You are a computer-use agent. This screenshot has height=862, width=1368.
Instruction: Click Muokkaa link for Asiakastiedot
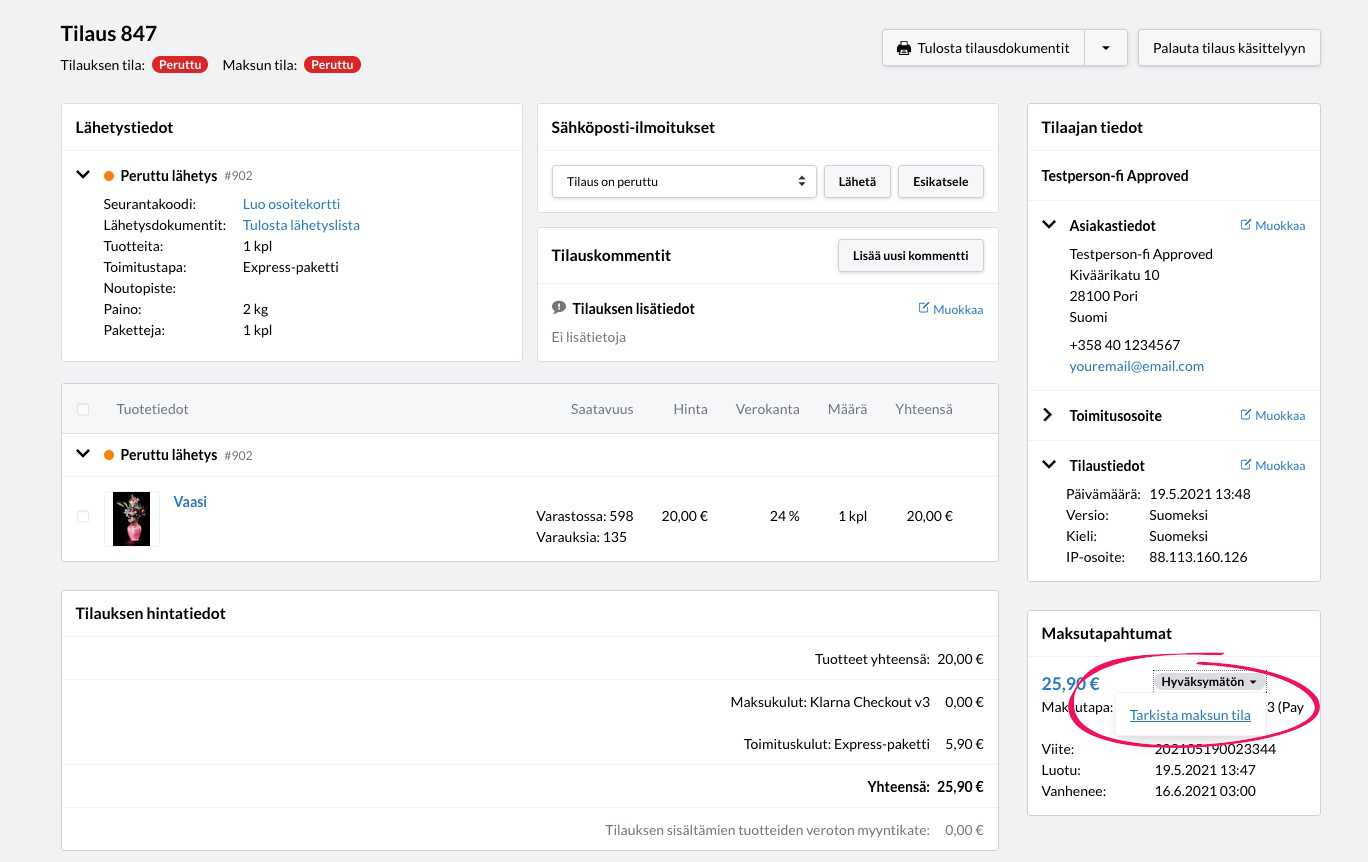click(x=1280, y=225)
